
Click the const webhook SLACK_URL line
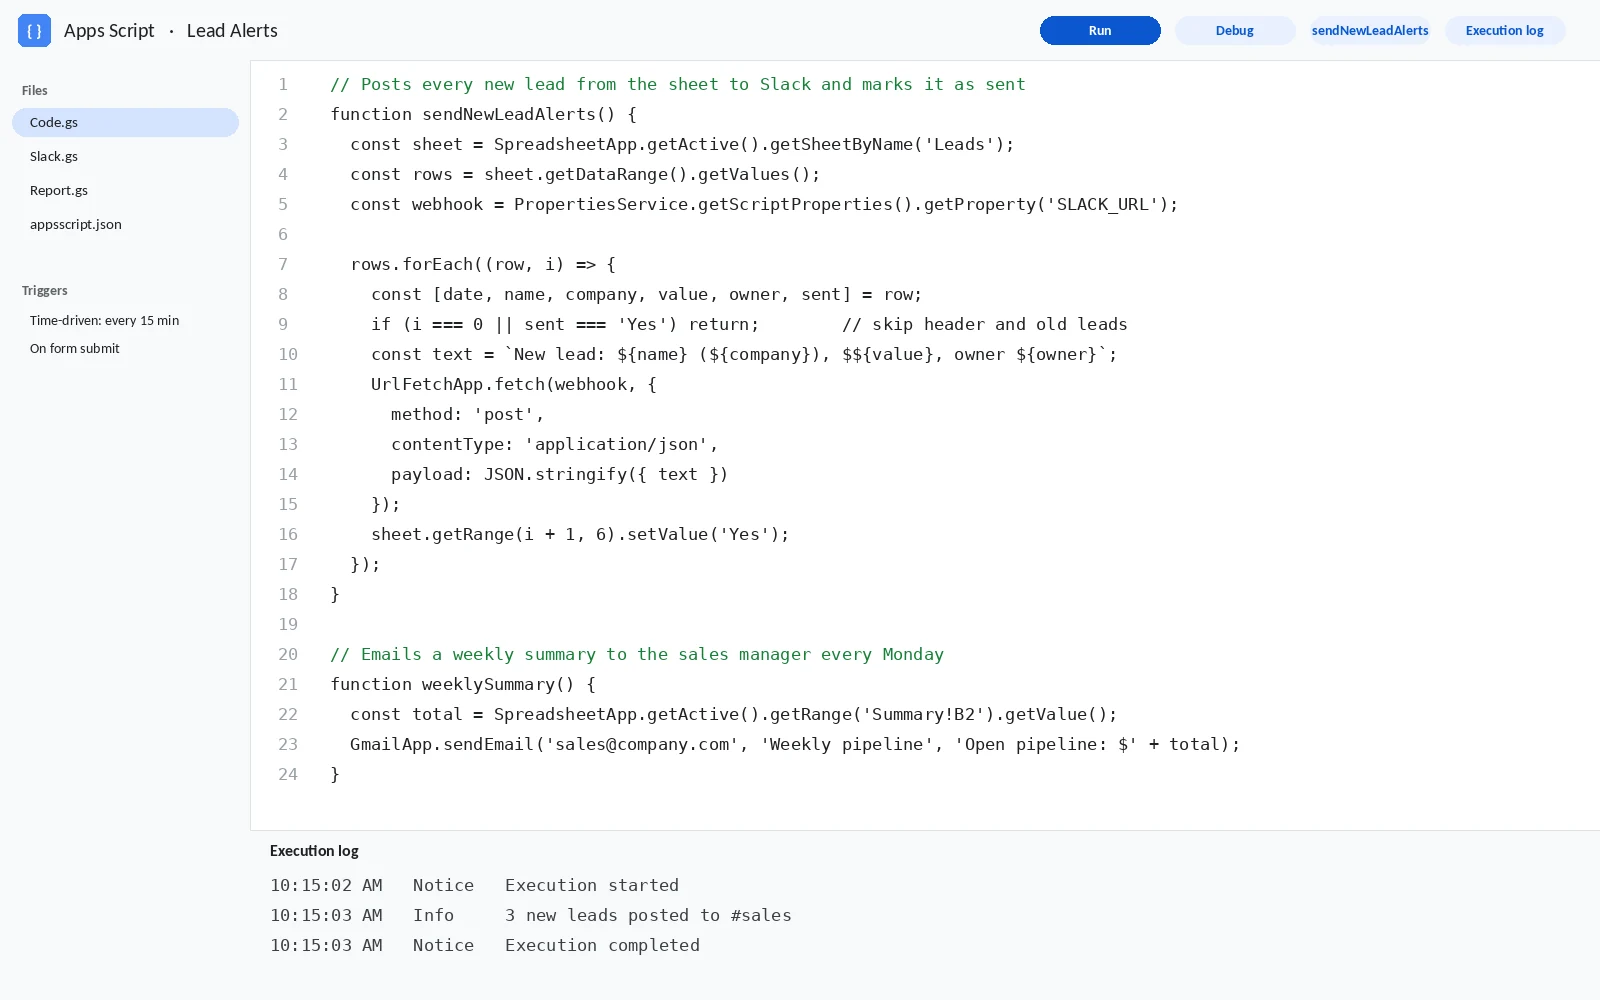point(764,204)
